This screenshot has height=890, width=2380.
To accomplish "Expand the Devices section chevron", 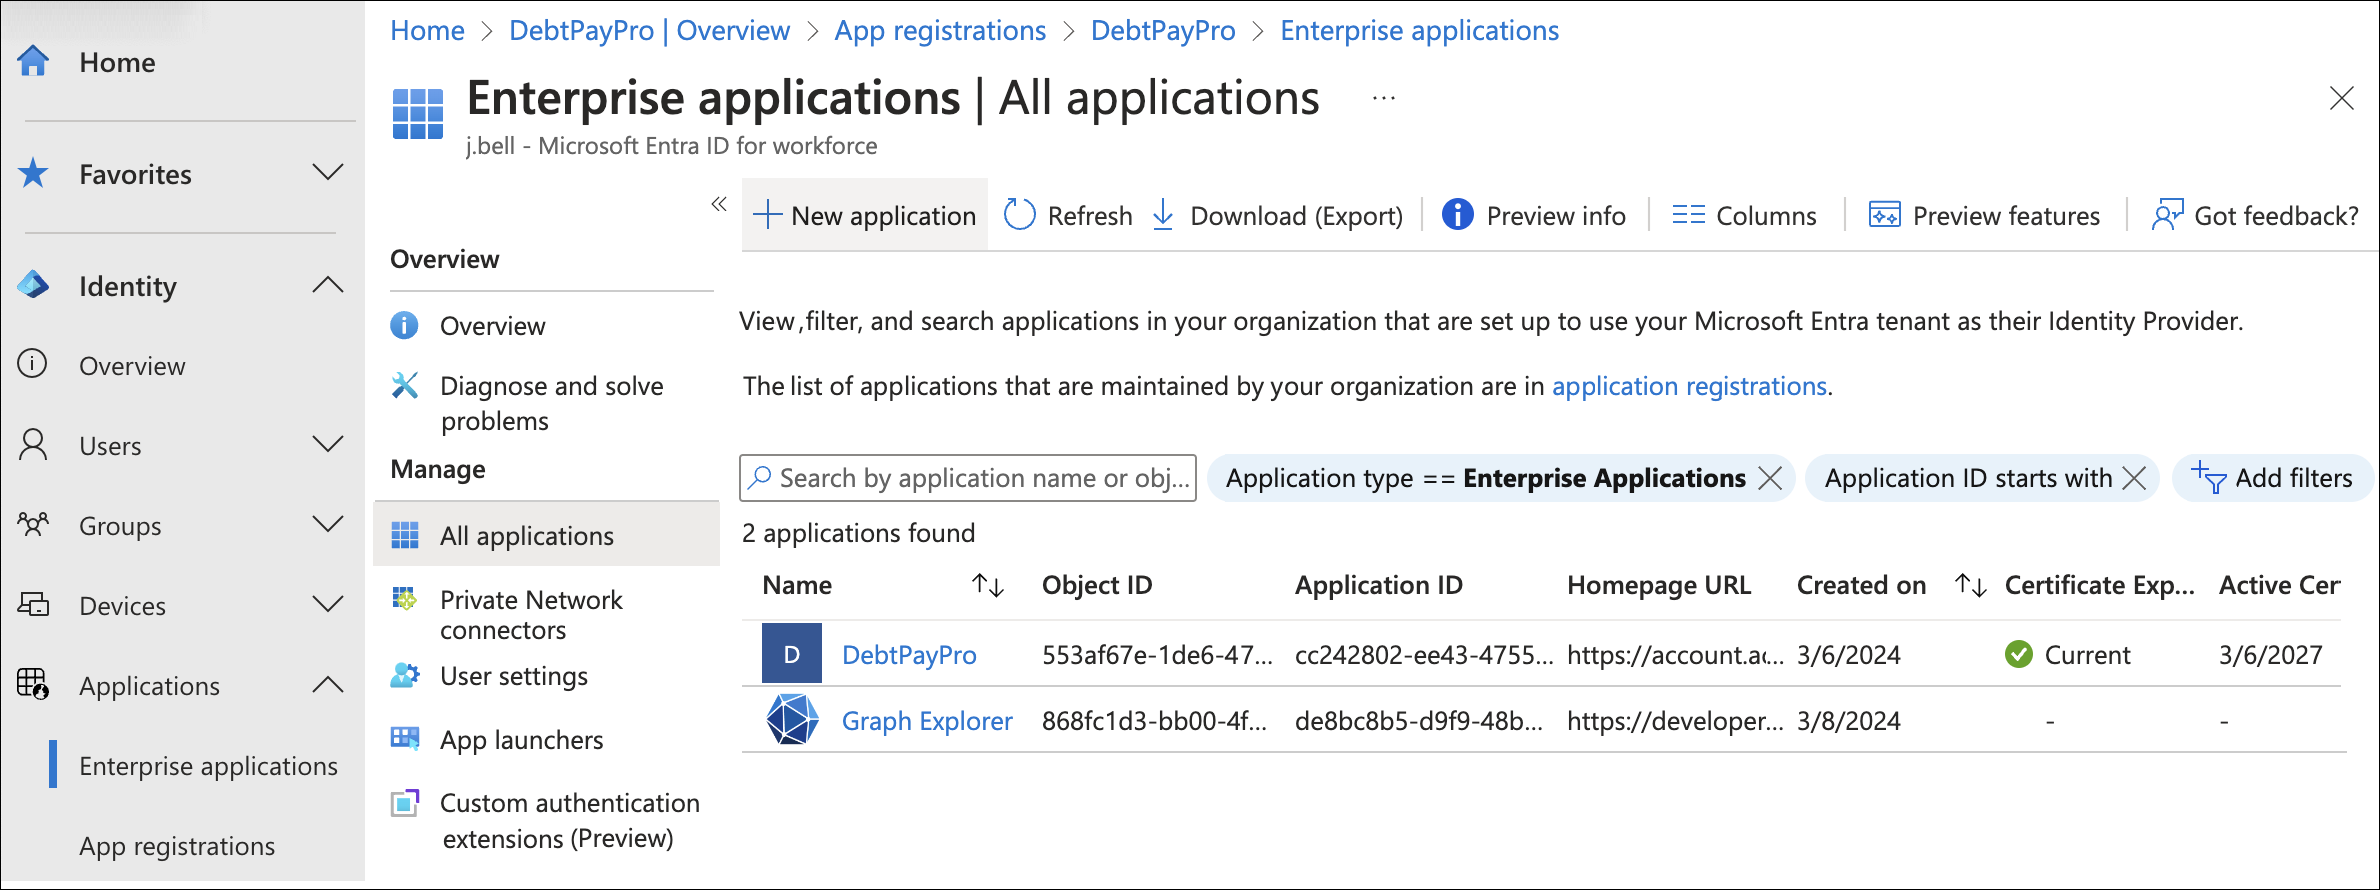I will (328, 603).
